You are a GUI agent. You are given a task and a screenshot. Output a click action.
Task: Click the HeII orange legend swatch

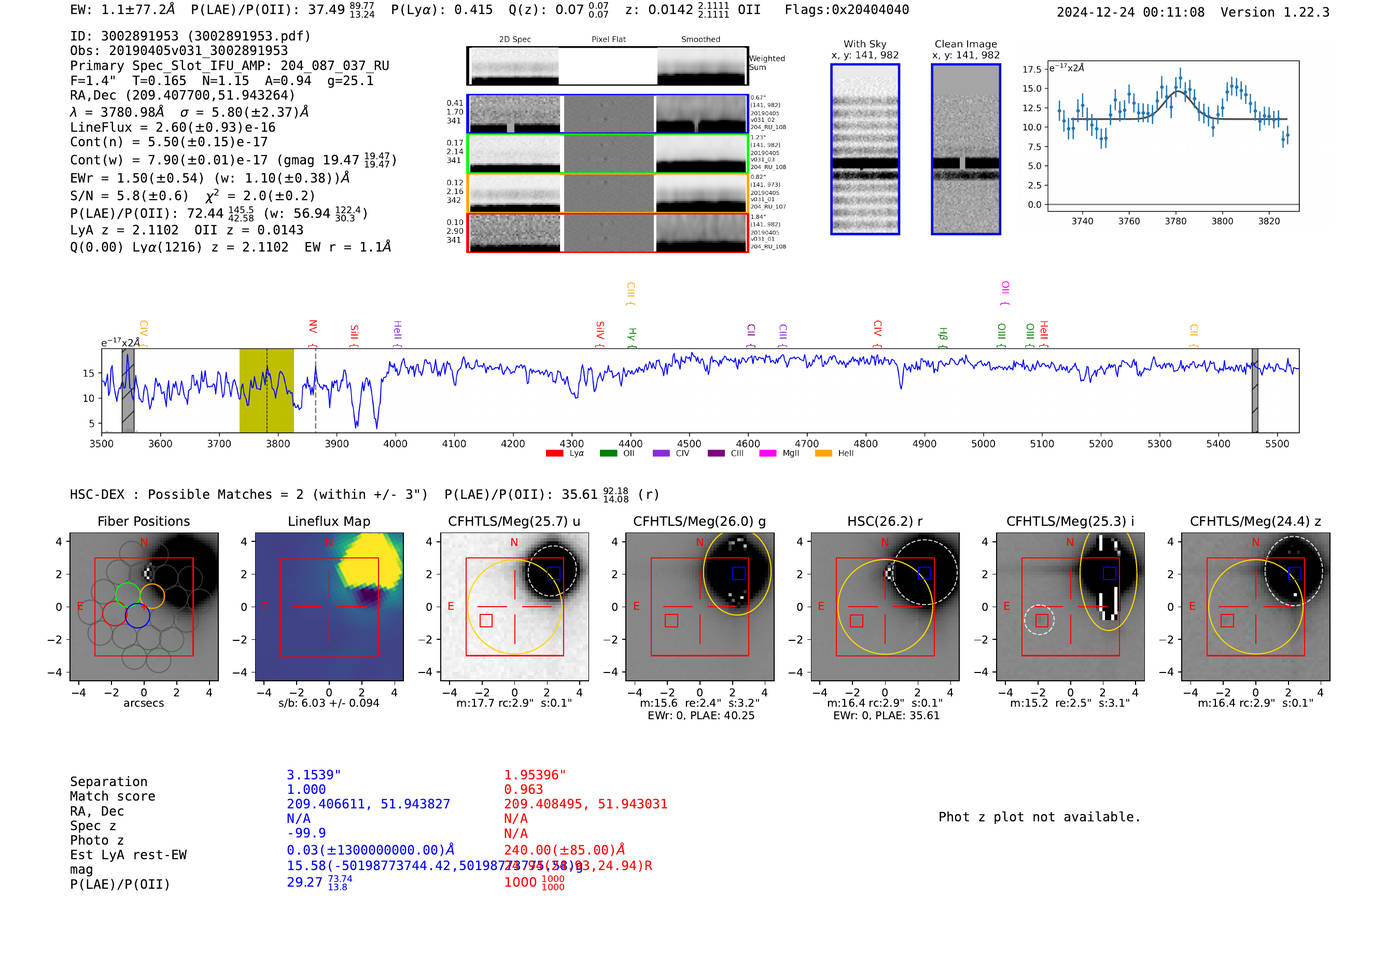823,454
